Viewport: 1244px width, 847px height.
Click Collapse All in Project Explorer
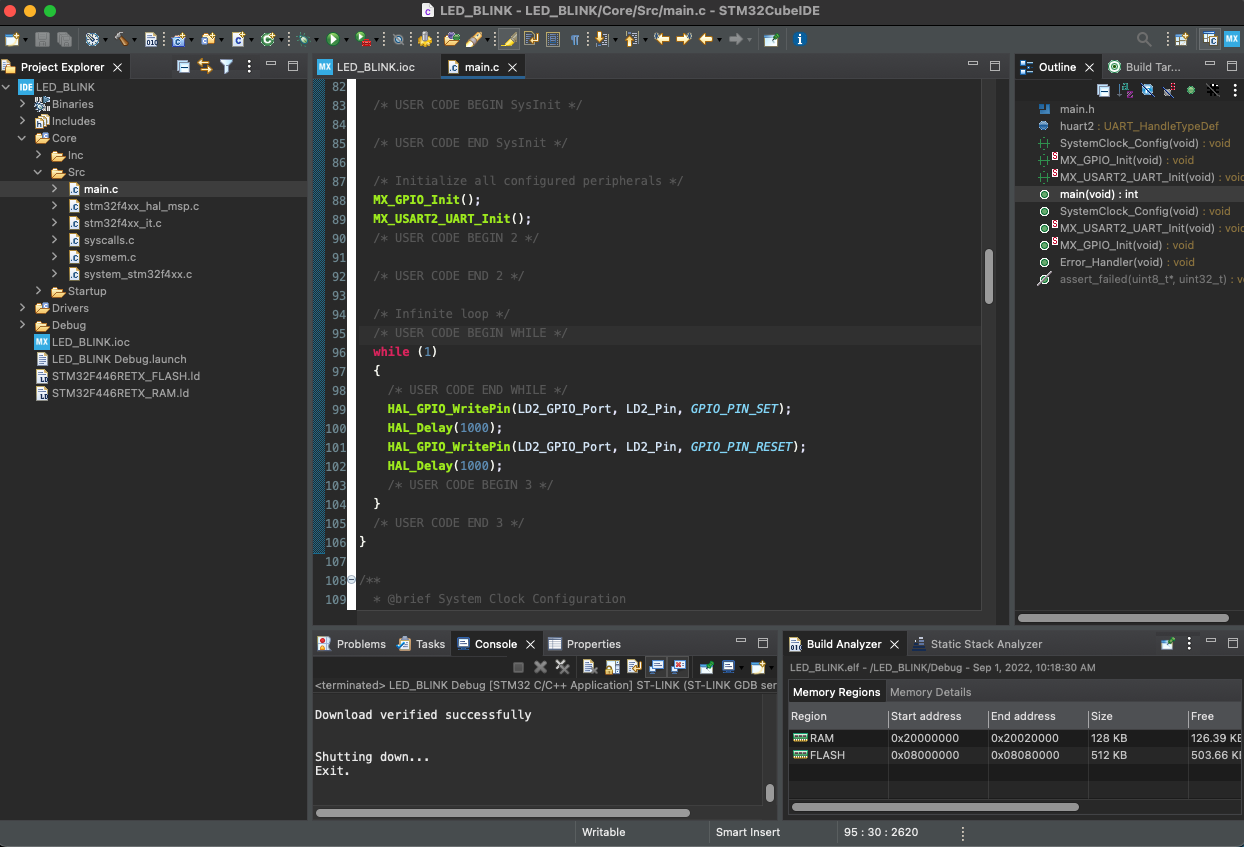(183, 67)
